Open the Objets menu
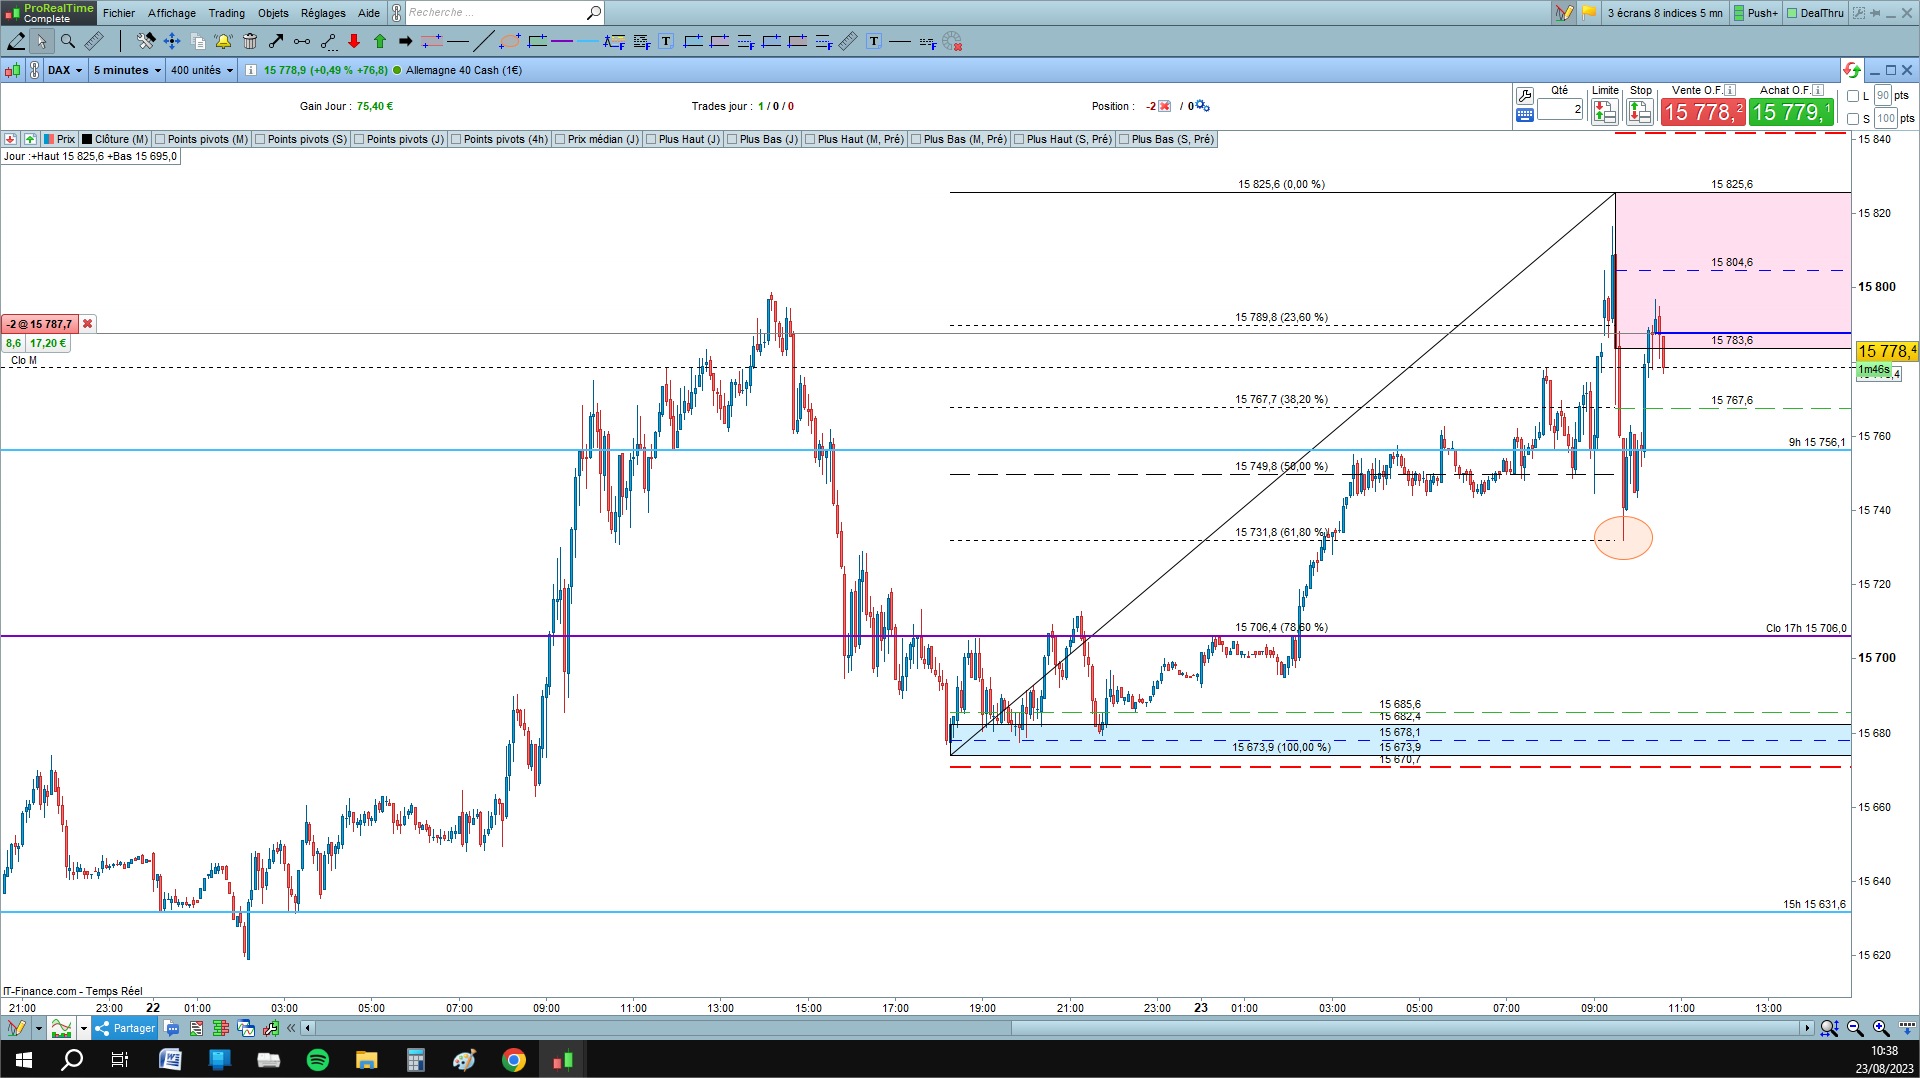 click(x=273, y=13)
